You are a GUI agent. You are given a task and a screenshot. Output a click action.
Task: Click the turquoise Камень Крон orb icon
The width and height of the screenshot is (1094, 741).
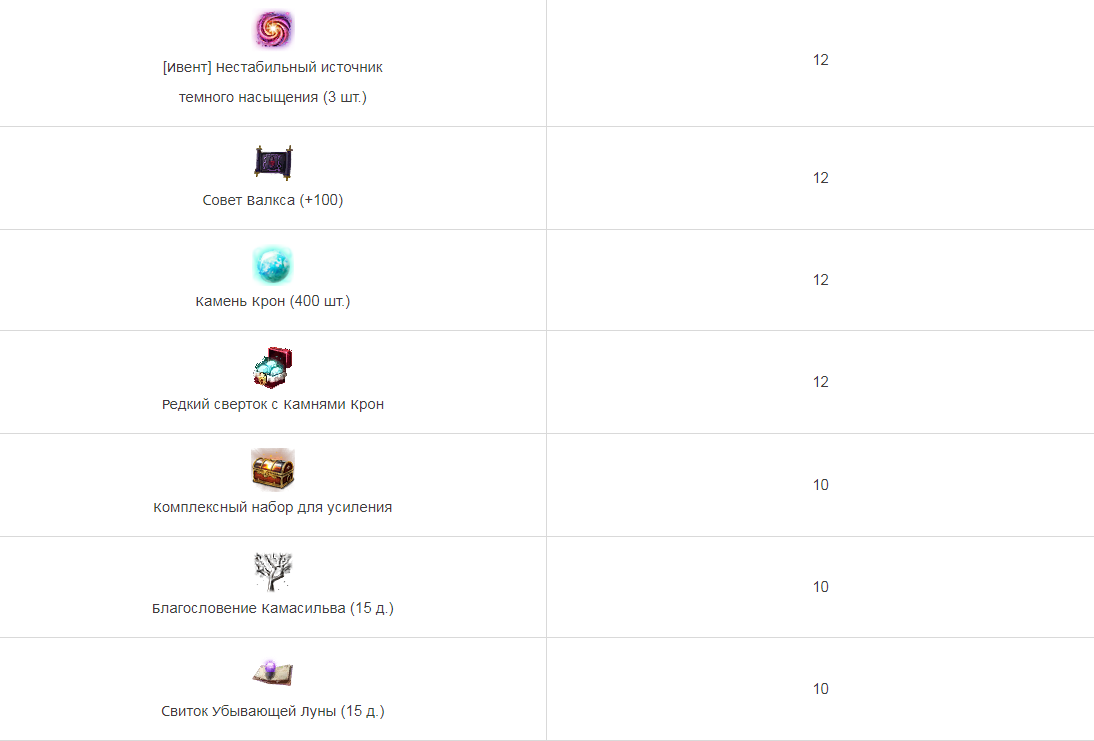[x=273, y=265]
